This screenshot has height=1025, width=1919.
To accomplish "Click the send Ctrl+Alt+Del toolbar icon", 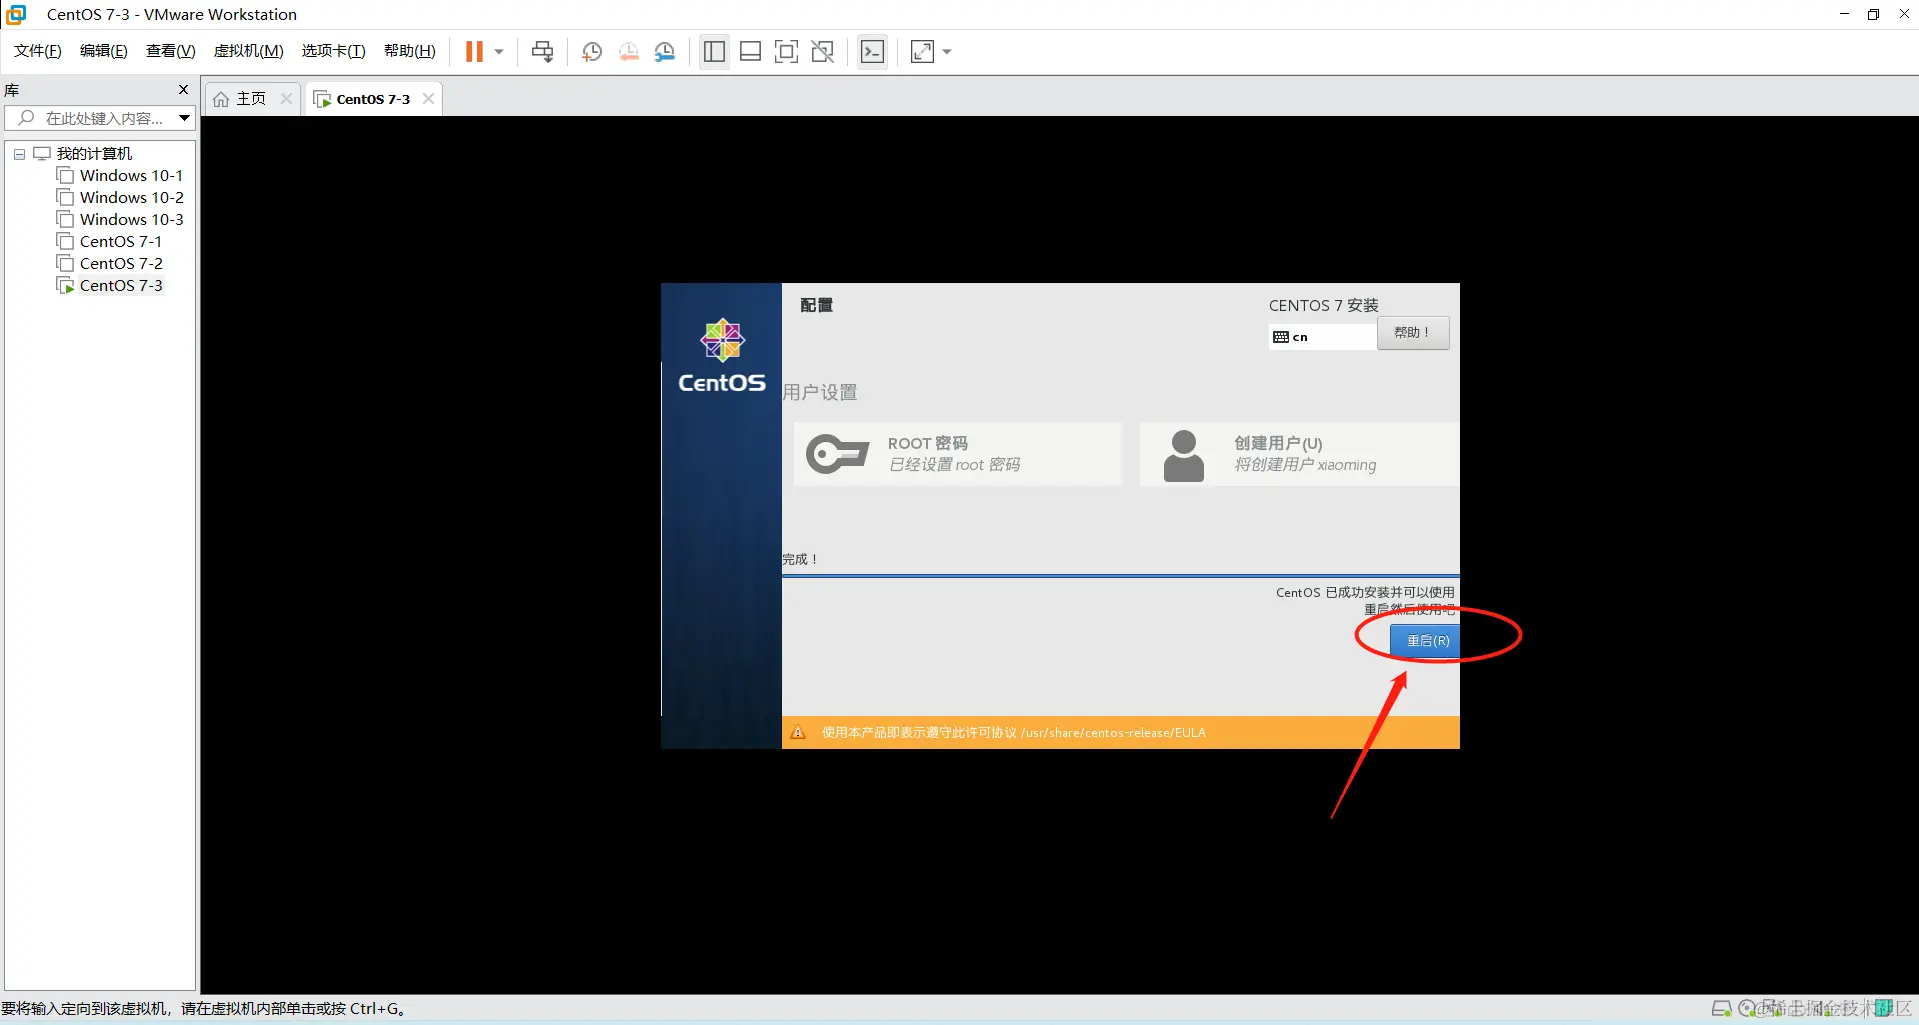I will [x=543, y=52].
